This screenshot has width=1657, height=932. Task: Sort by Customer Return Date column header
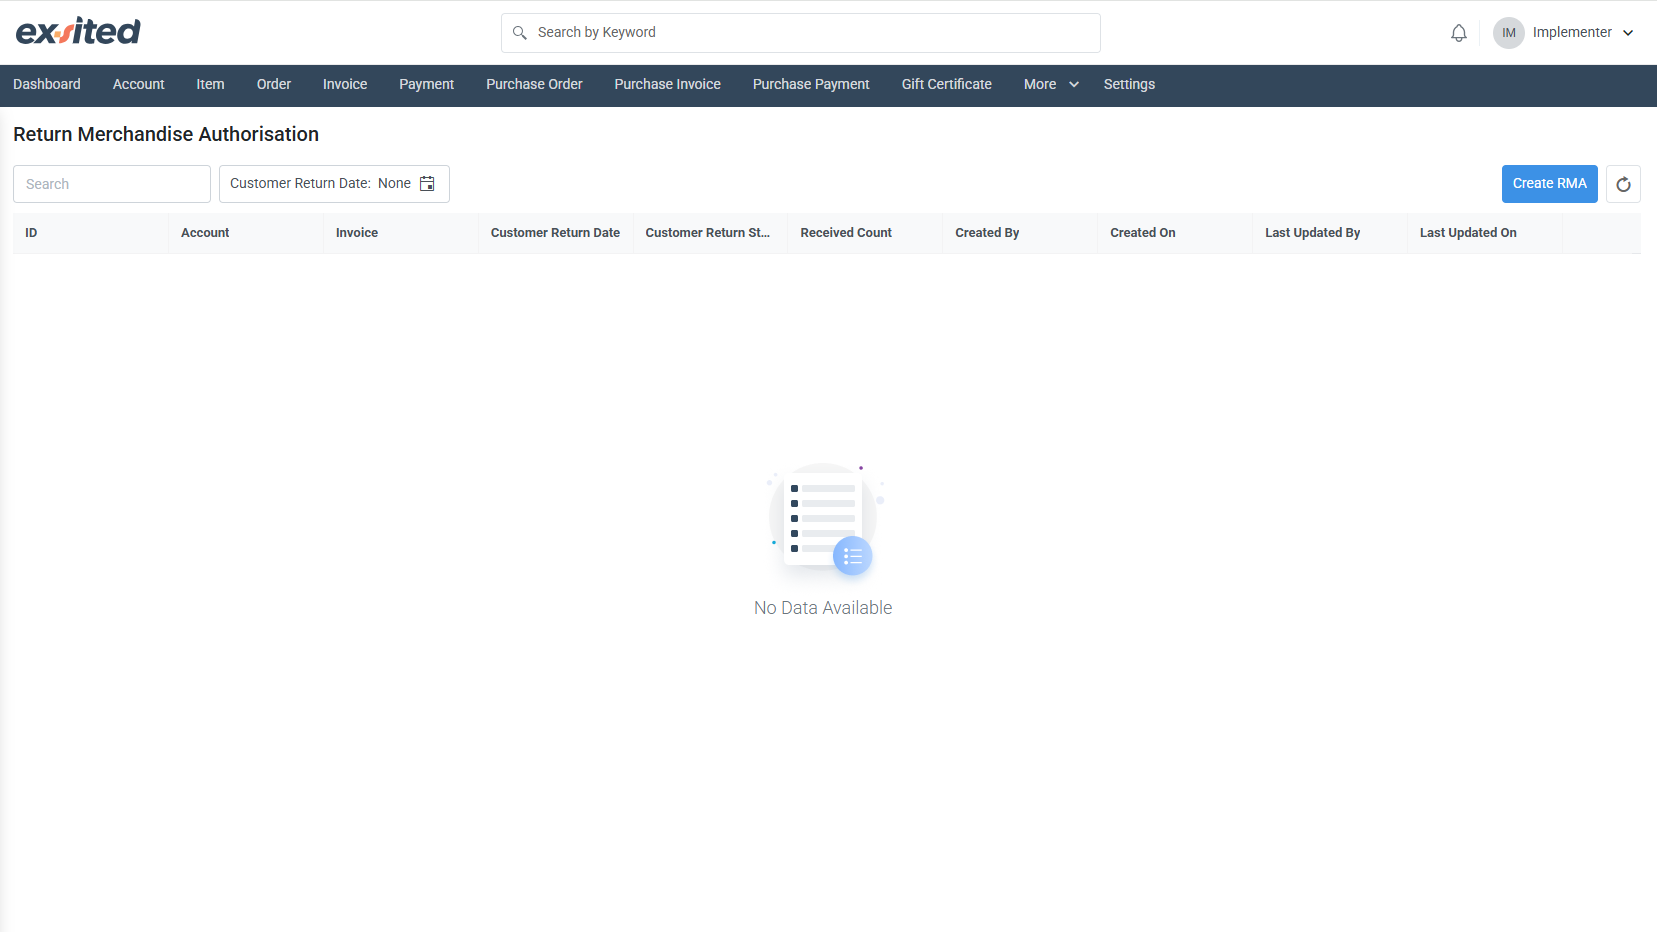555,233
